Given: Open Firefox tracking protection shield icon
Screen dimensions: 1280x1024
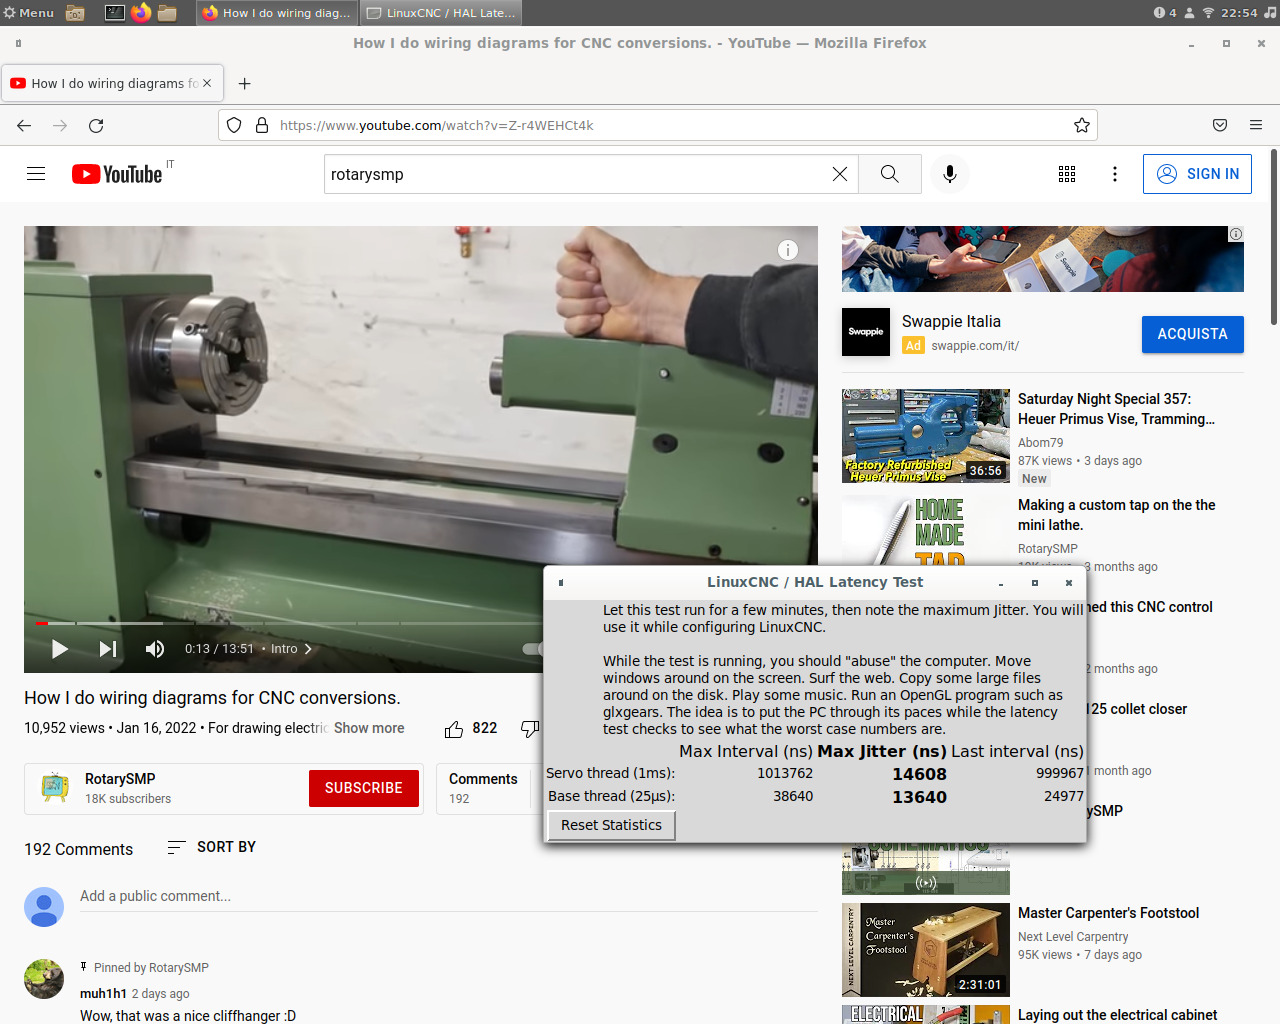Looking at the screenshot, I should tap(234, 125).
